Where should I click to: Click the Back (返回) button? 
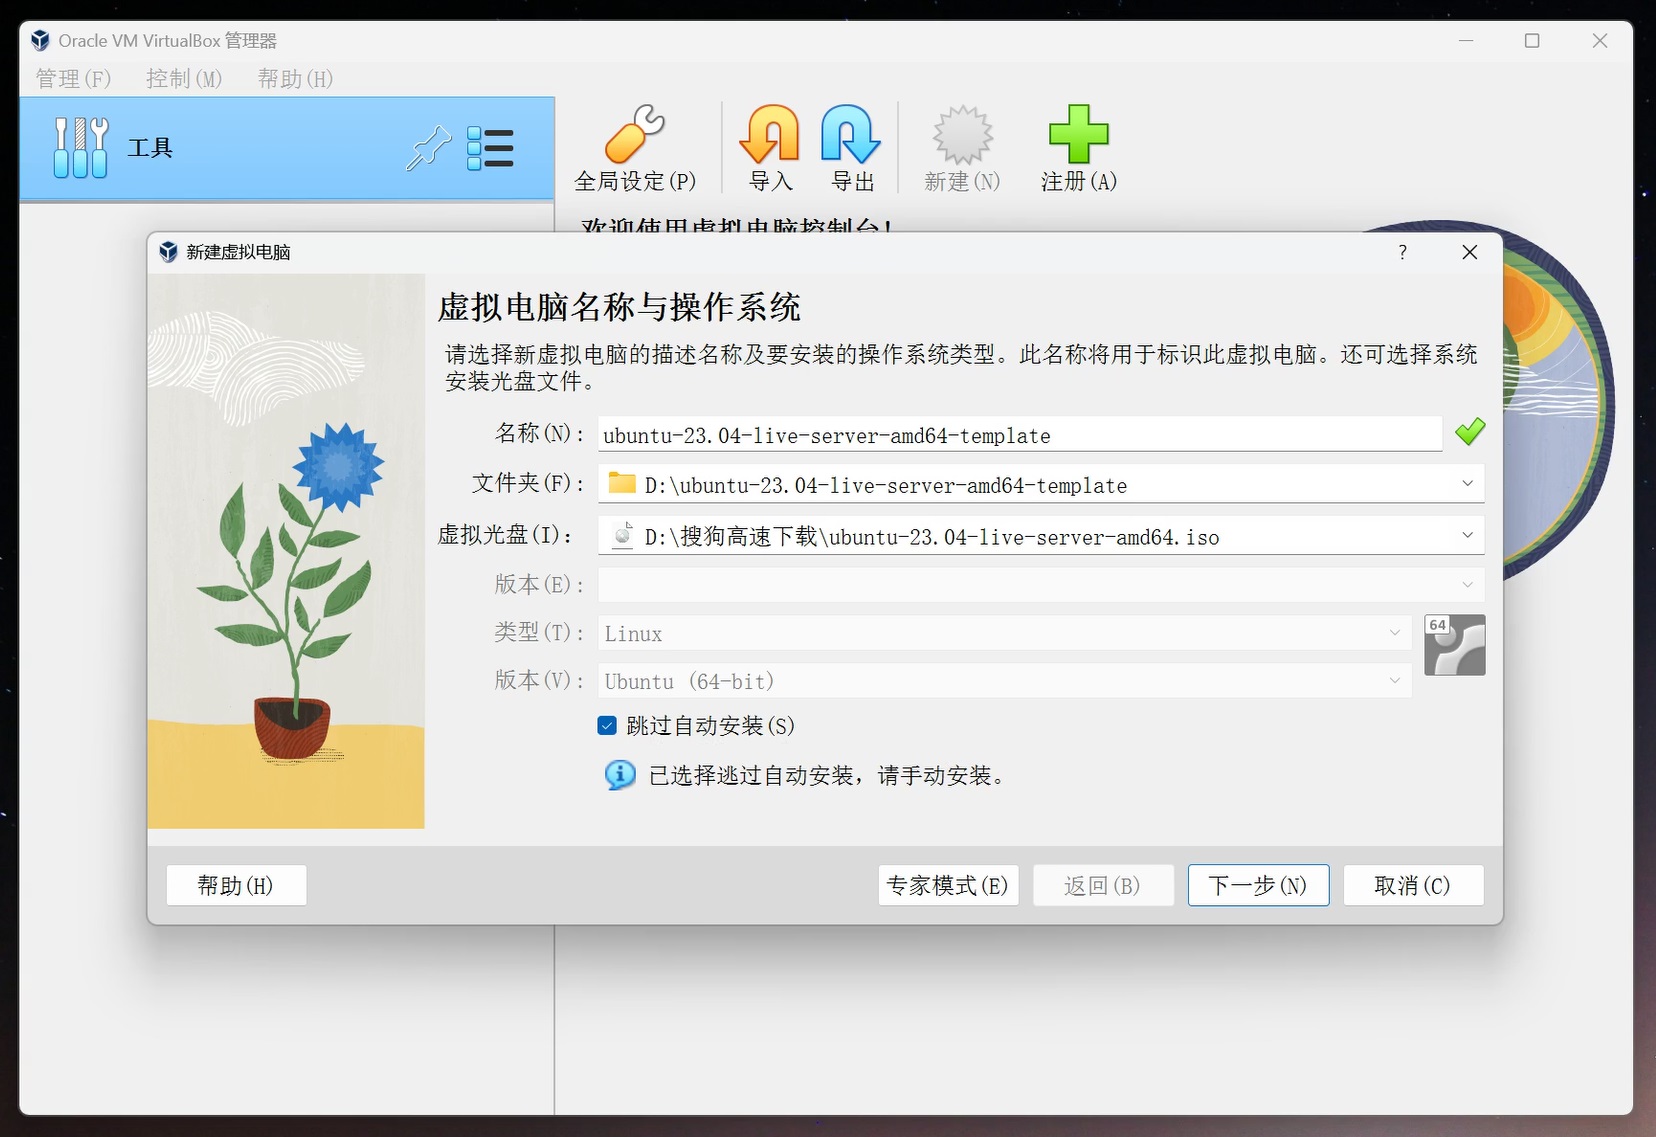pyautogui.click(x=1103, y=885)
